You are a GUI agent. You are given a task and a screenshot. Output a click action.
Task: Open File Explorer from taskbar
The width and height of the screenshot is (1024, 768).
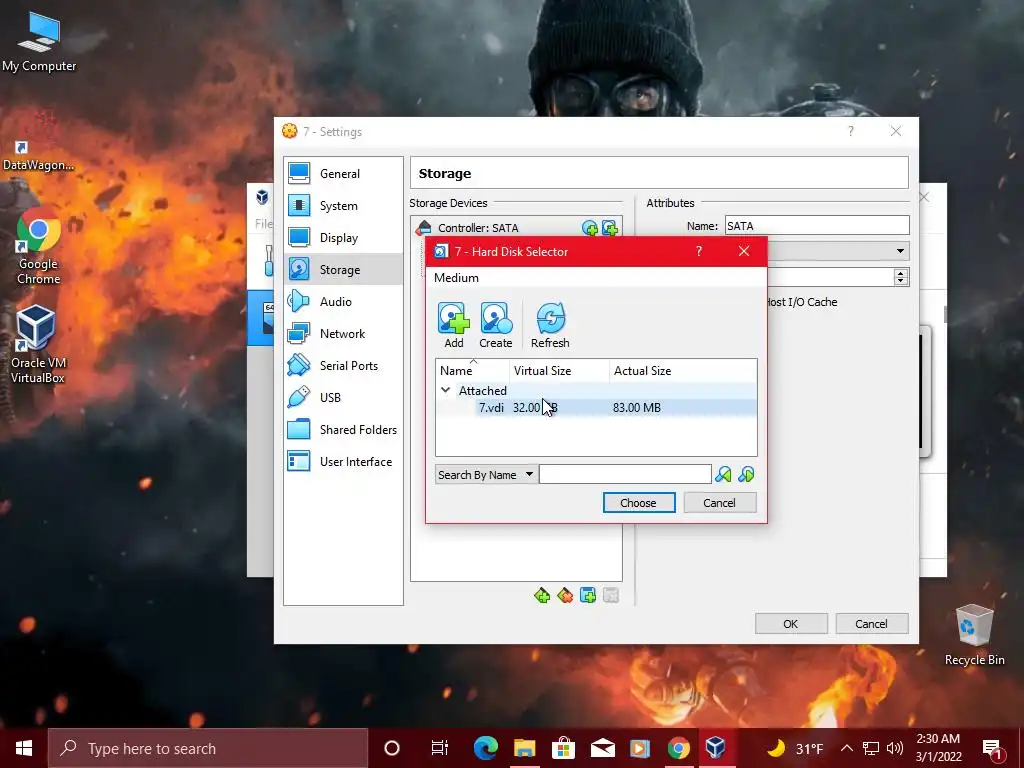[524, 748]
